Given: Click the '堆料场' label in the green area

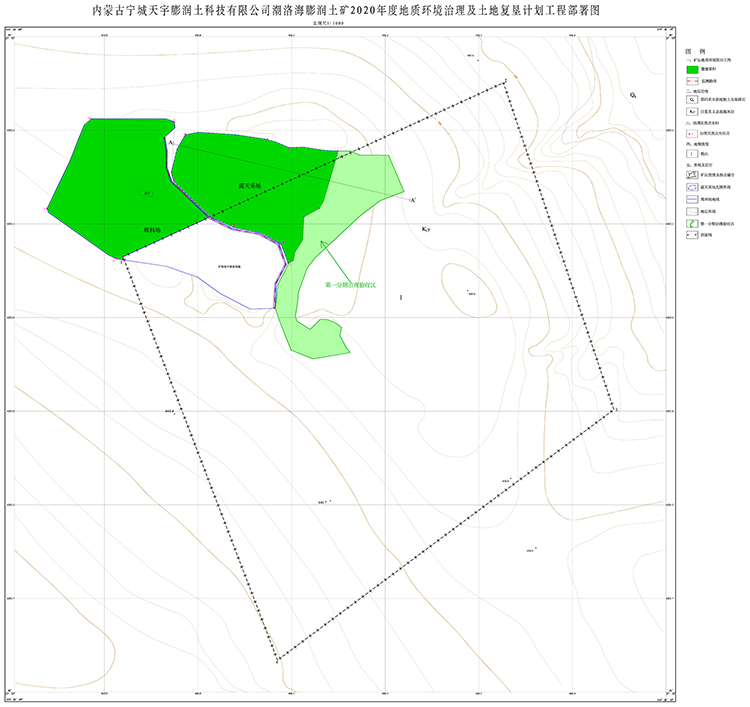Looking at the screenshot, I should [152, 230].
